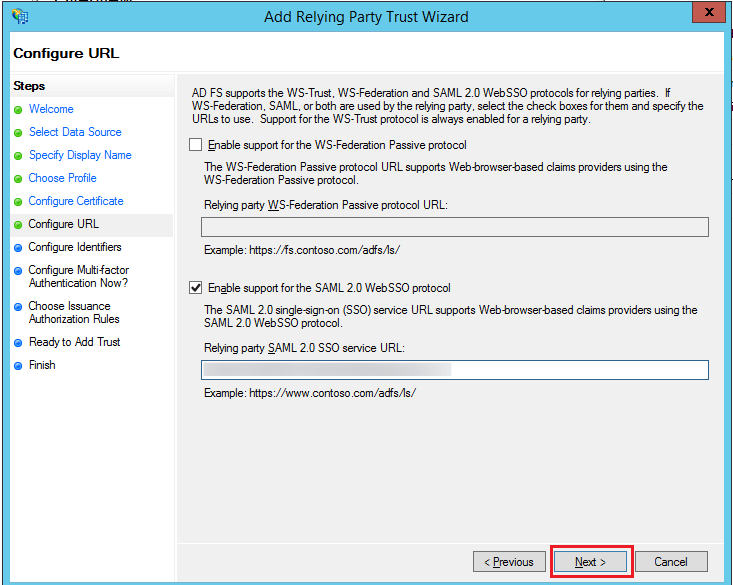Click the example text https://fs.contoso.com/adfs/ls/

tap(324, 250)
